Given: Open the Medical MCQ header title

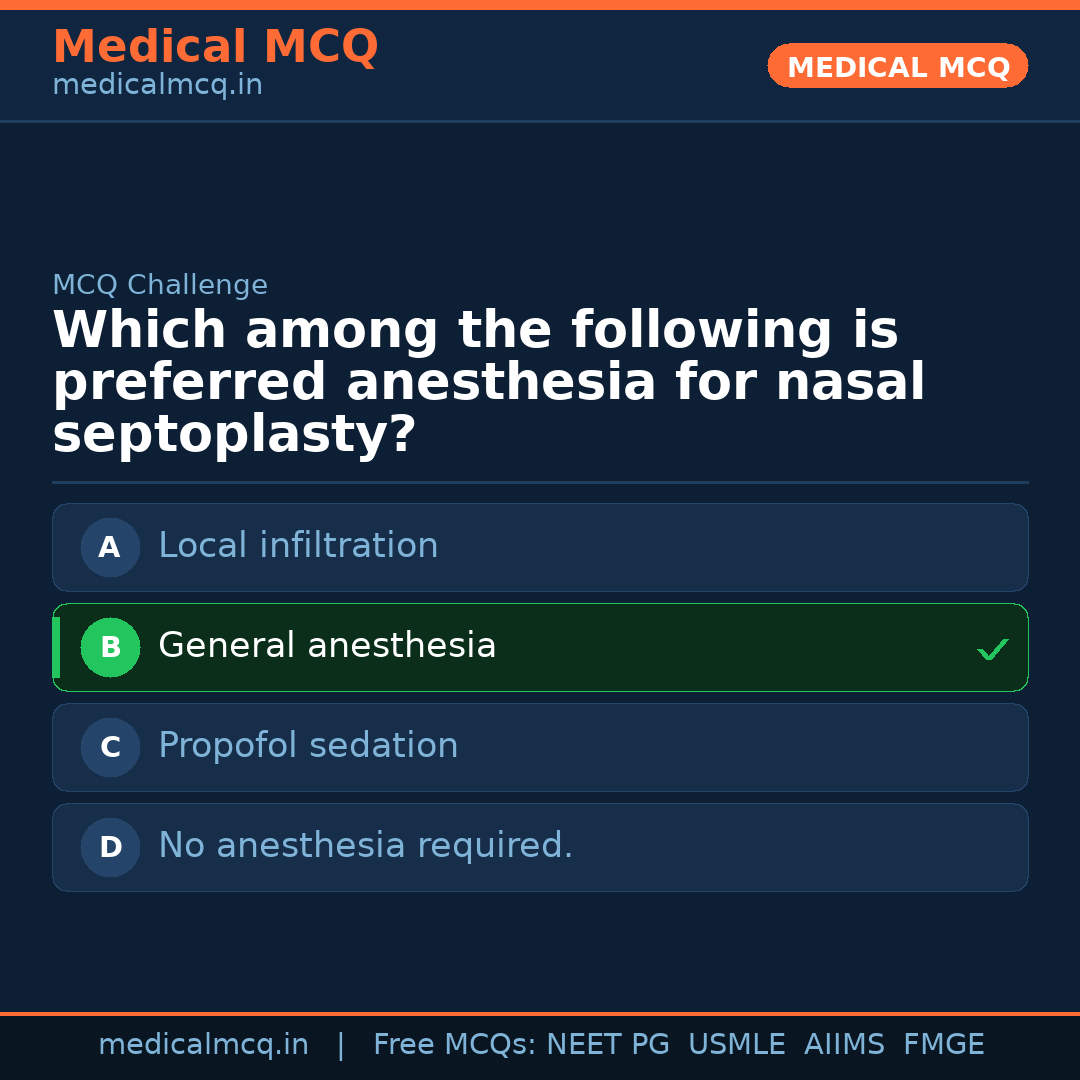Looking at the screenshot, I should pos(215,47).
